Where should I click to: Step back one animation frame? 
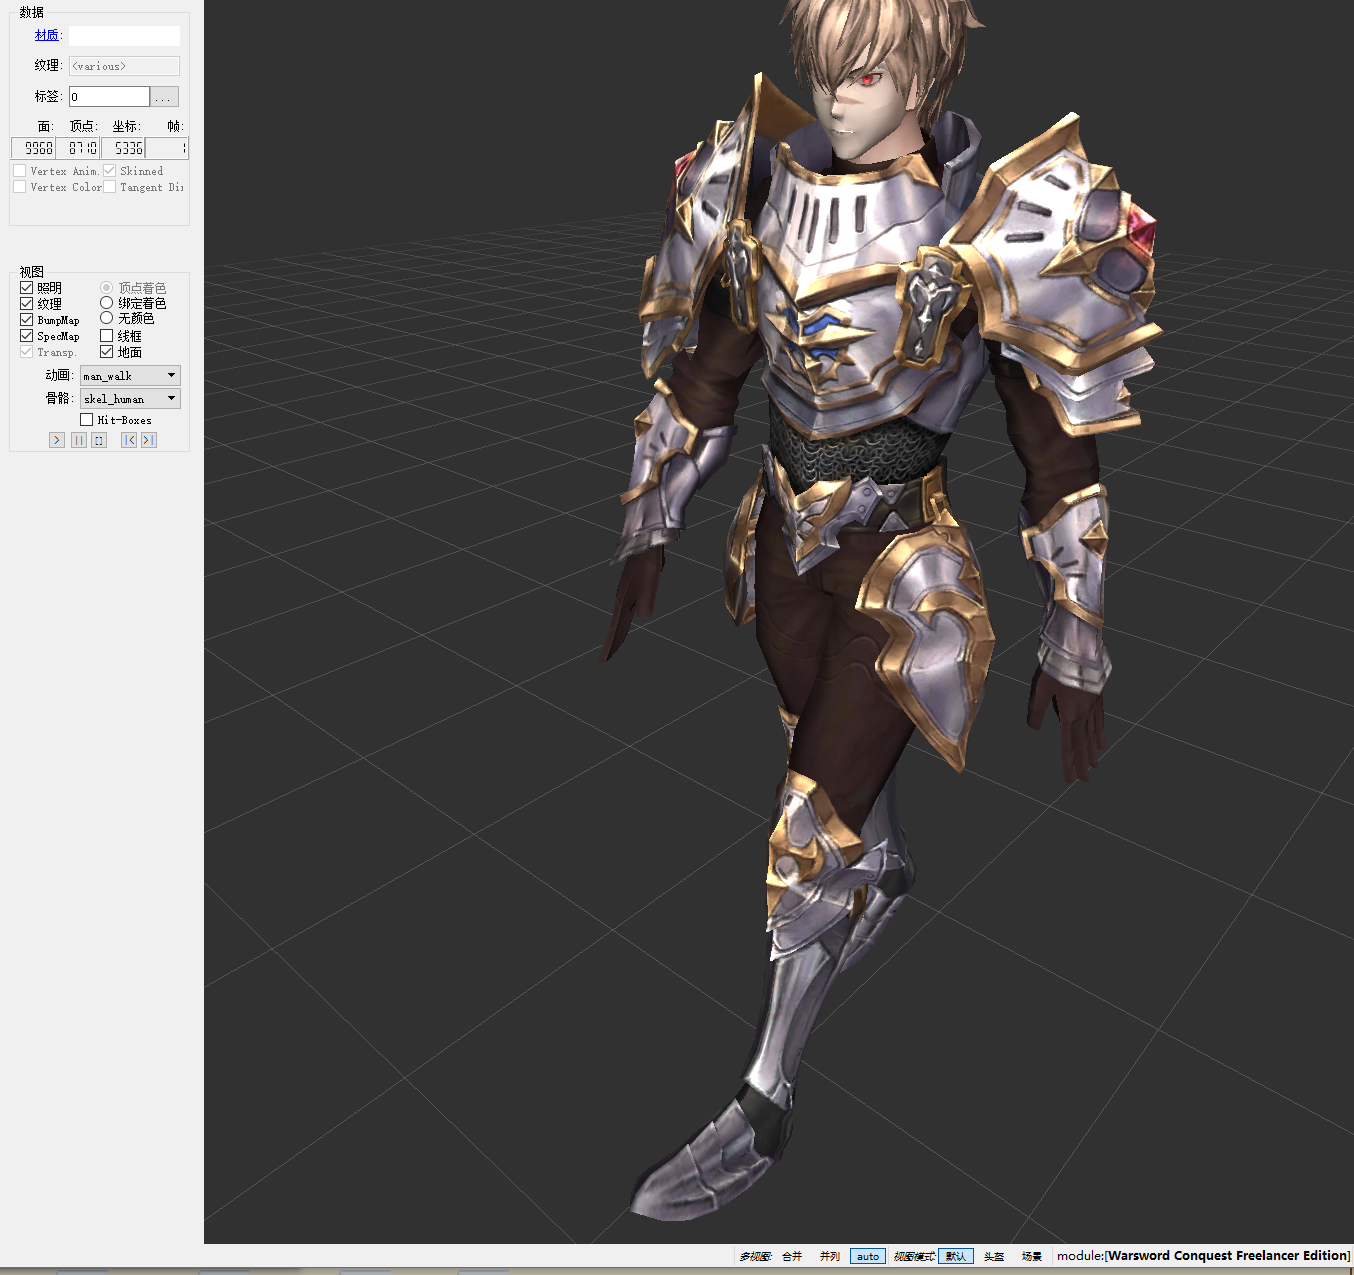[129, 440]
